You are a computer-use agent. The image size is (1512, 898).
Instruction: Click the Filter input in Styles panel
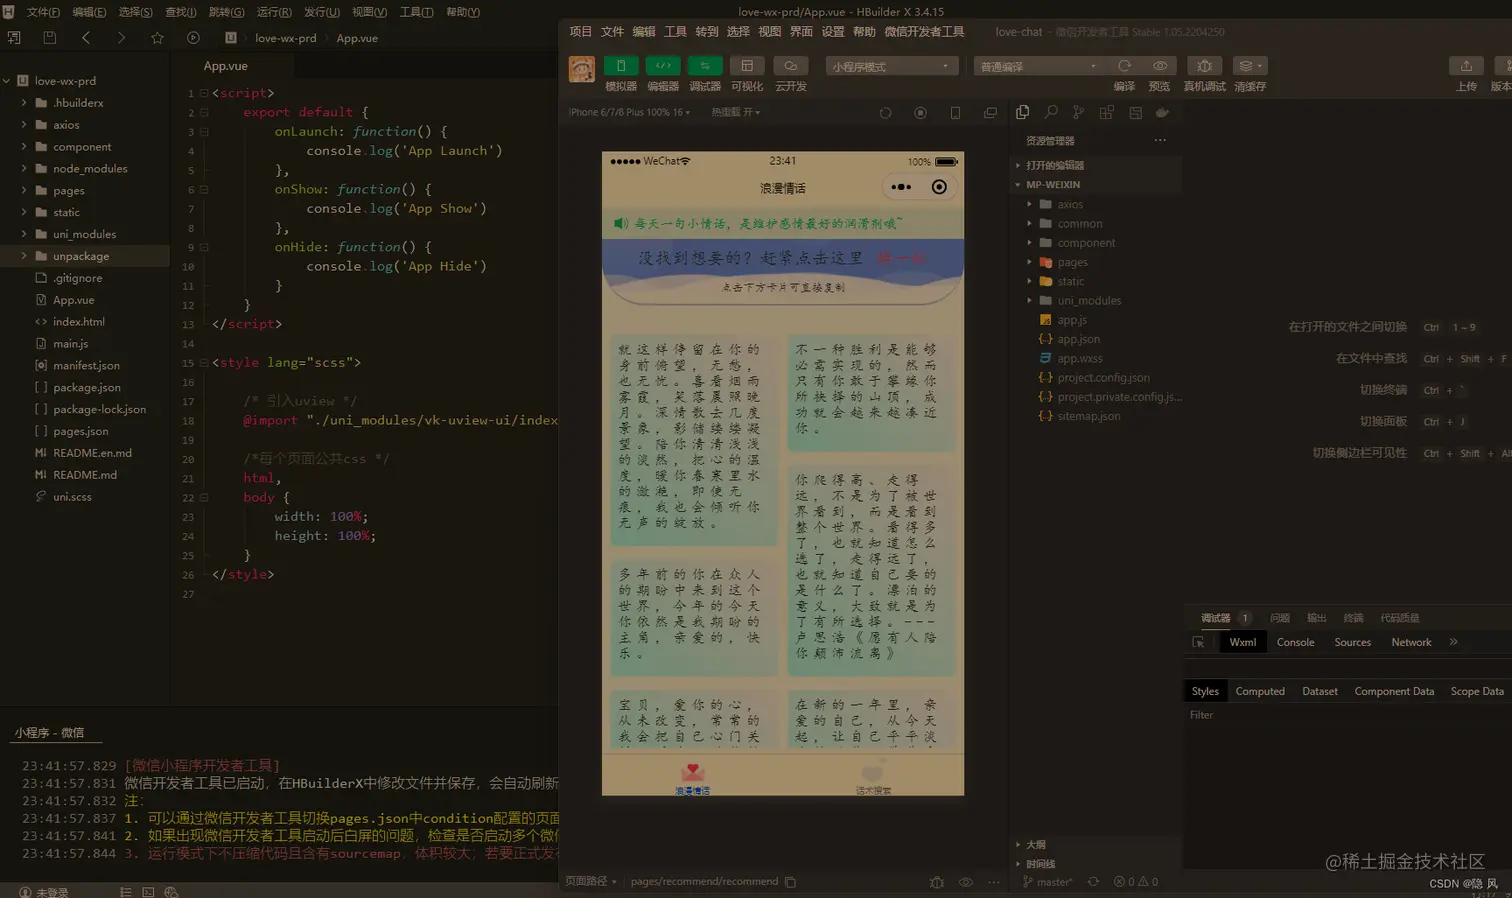[x=1345, y=715]
